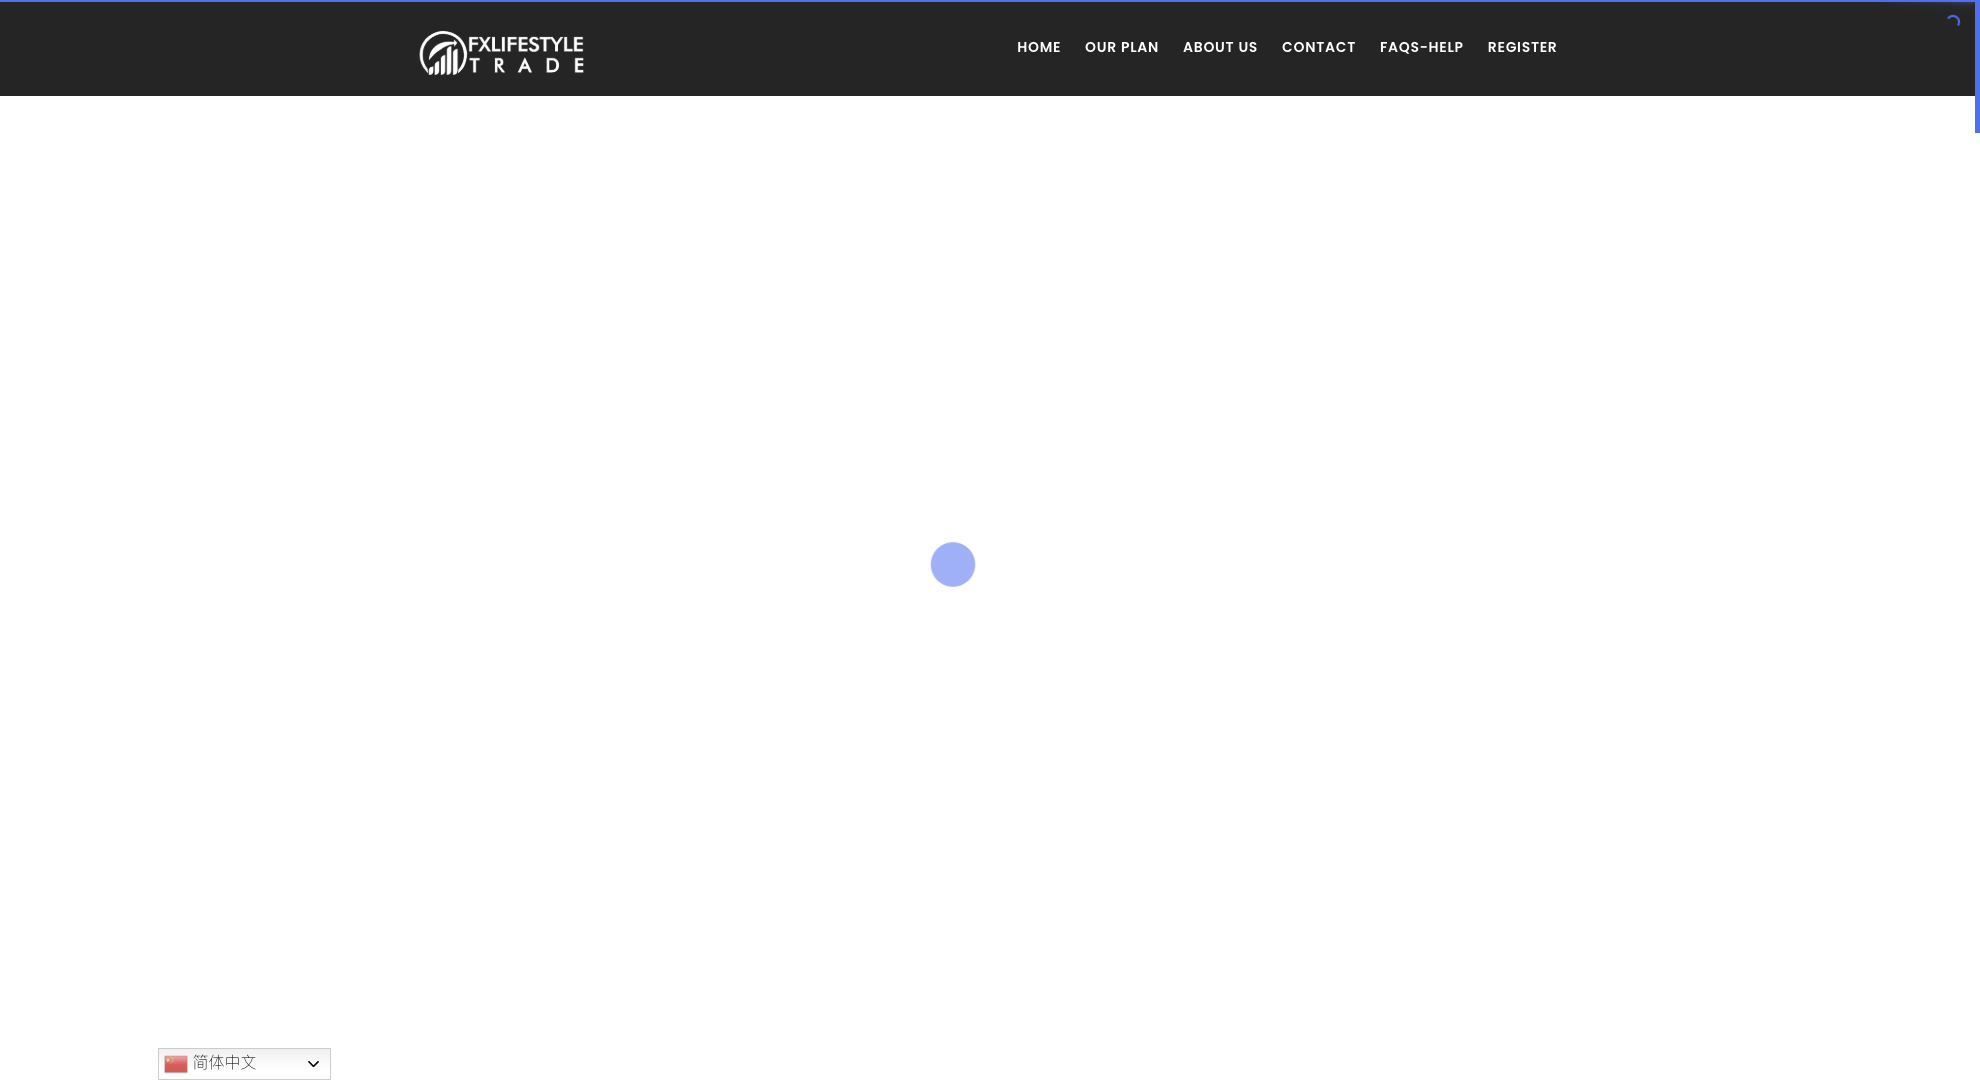Screen dimensions: 1980x1080
Task: Click the FXLifestyle bar chart logo icon
Action: point(442,54)
